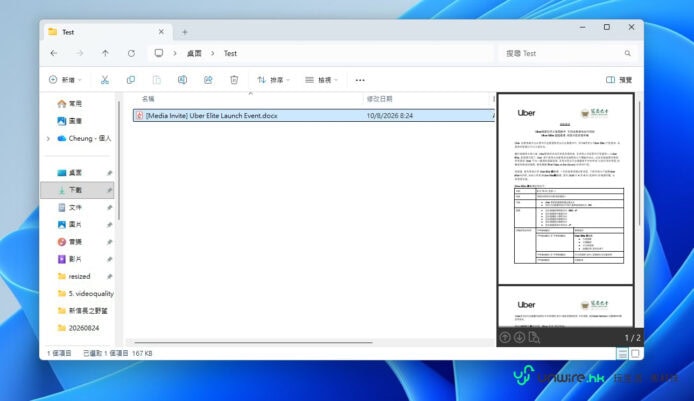
Task: Open the 20260824 folder
Action: click(x=78, y=328)
